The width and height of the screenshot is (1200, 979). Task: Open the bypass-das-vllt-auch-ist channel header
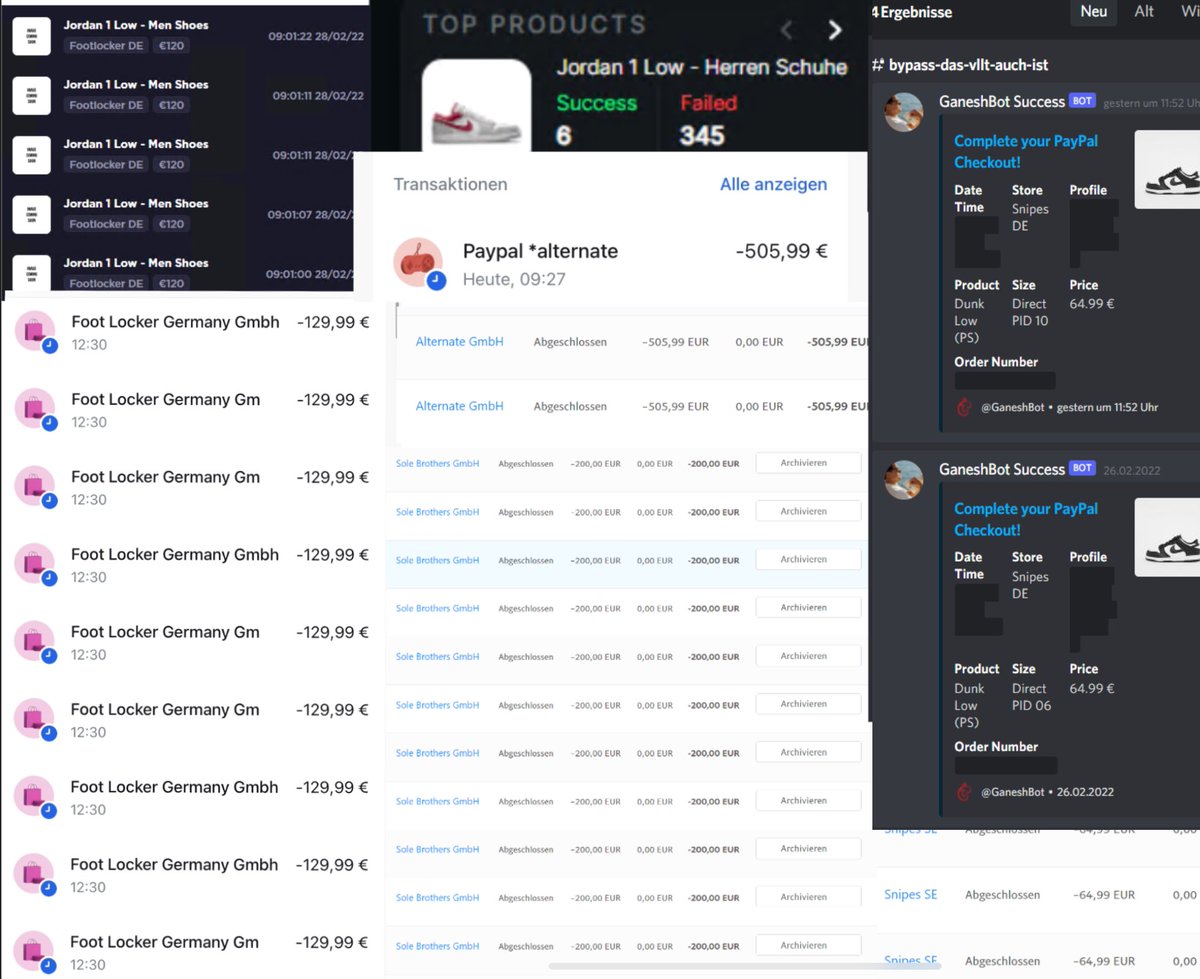click(x=959, y=64)
